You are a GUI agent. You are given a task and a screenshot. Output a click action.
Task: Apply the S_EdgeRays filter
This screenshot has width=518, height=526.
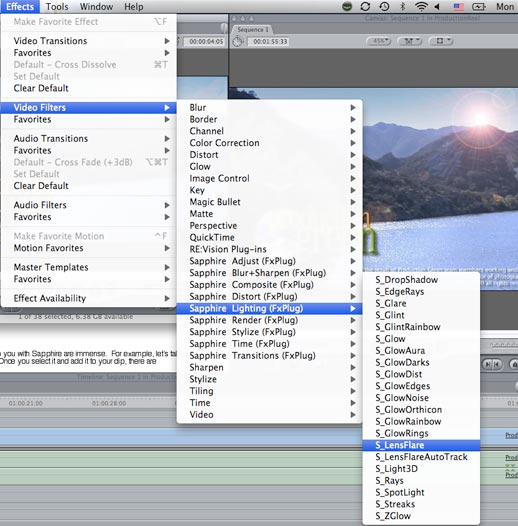click(x=421, y=292)
